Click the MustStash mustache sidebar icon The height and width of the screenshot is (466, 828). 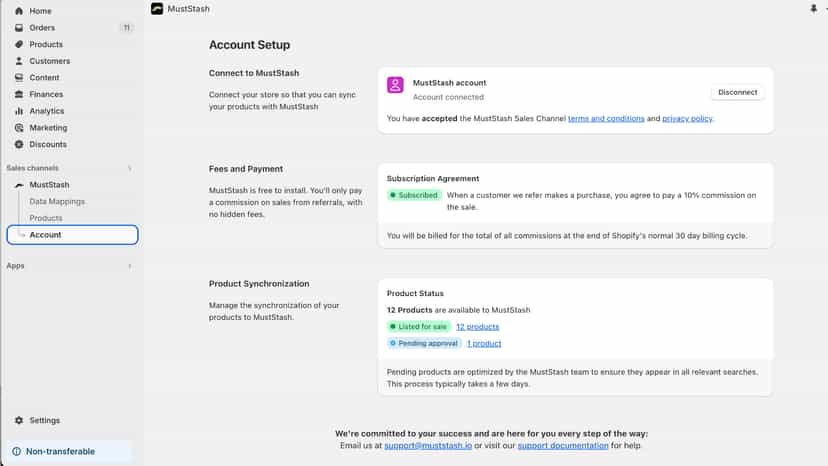tap(19, 185)
